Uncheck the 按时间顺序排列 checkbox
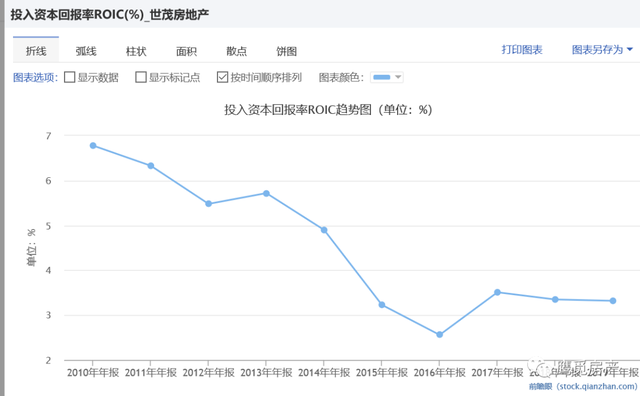This screenshot has height=396, width=640. [x=222, y=77]
